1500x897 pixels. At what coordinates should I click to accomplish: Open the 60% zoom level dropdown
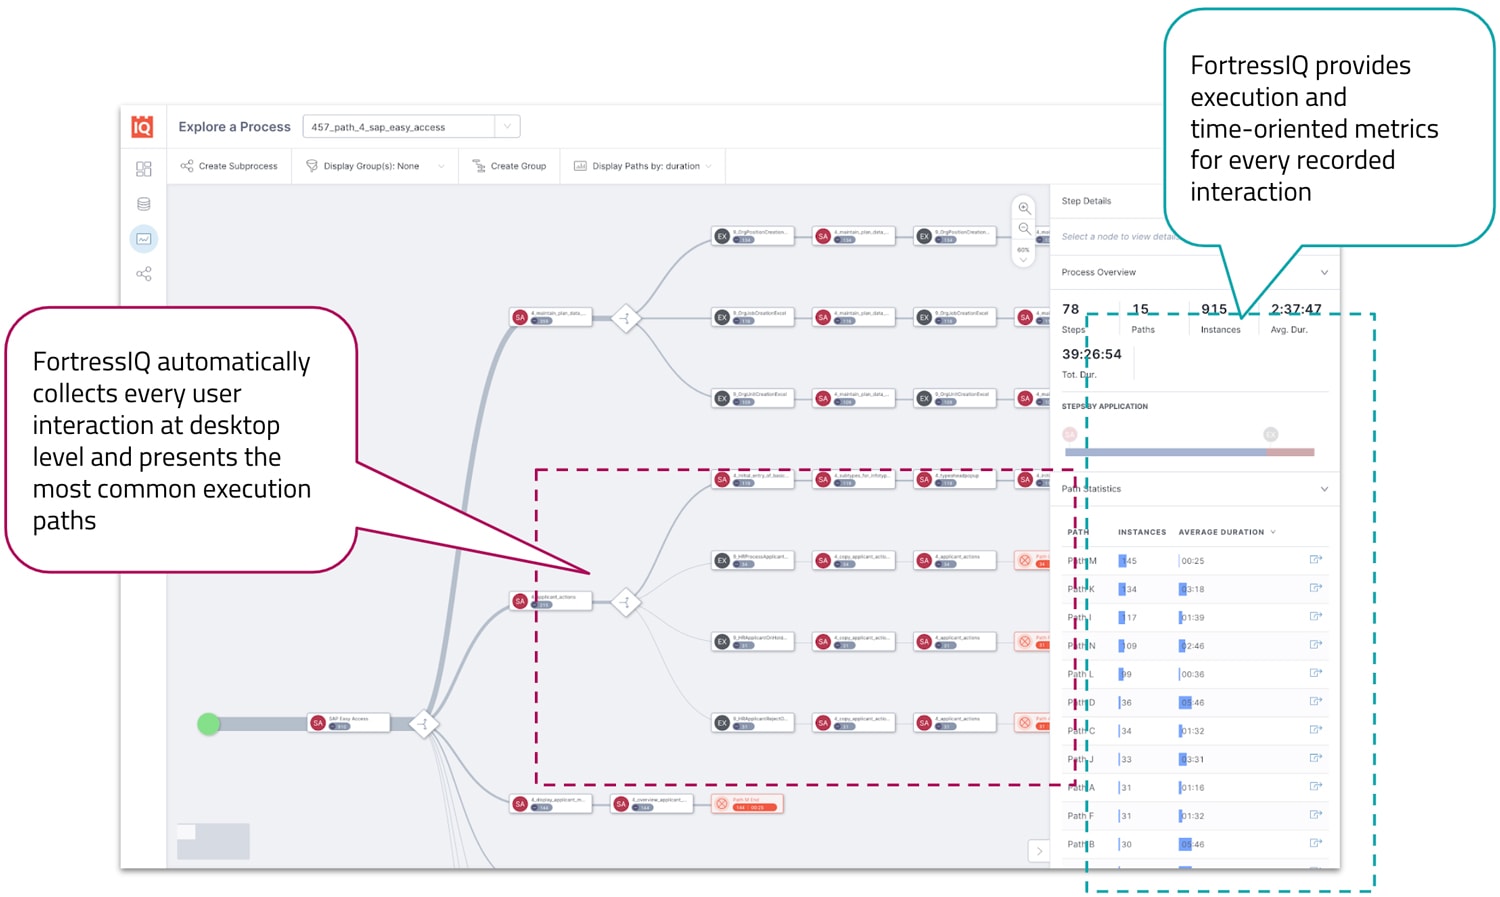pyautogui.click(x=1023, y=254)
